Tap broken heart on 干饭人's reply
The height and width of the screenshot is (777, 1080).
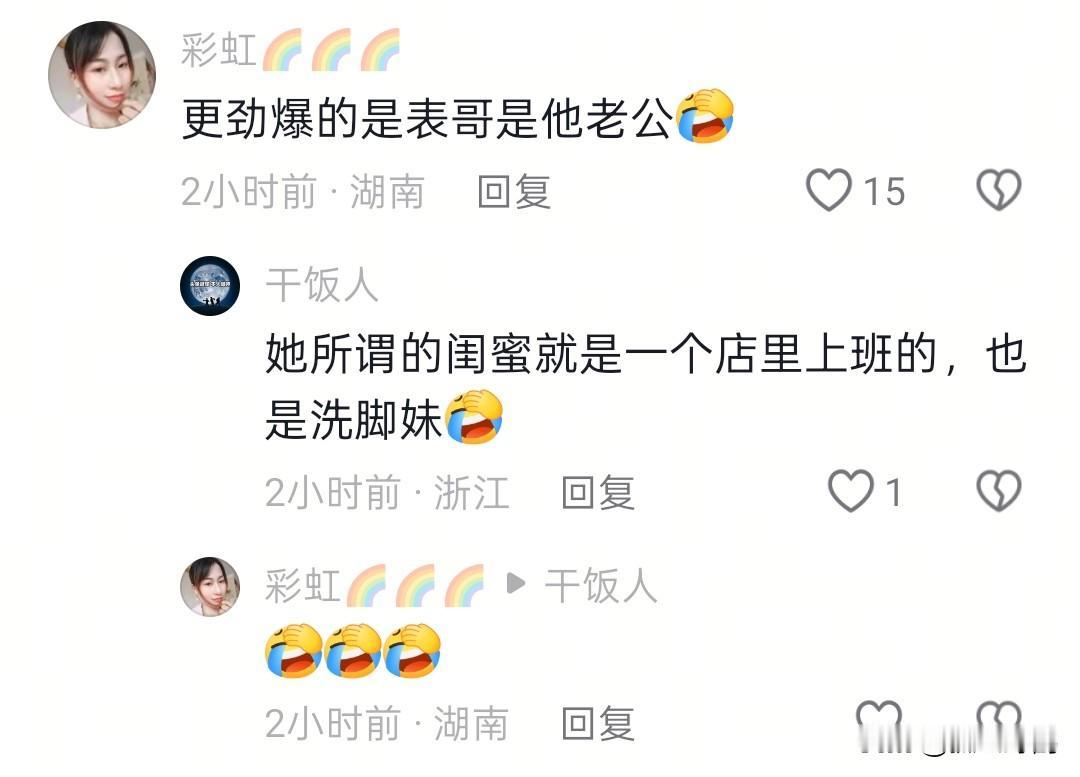(999, 491)
